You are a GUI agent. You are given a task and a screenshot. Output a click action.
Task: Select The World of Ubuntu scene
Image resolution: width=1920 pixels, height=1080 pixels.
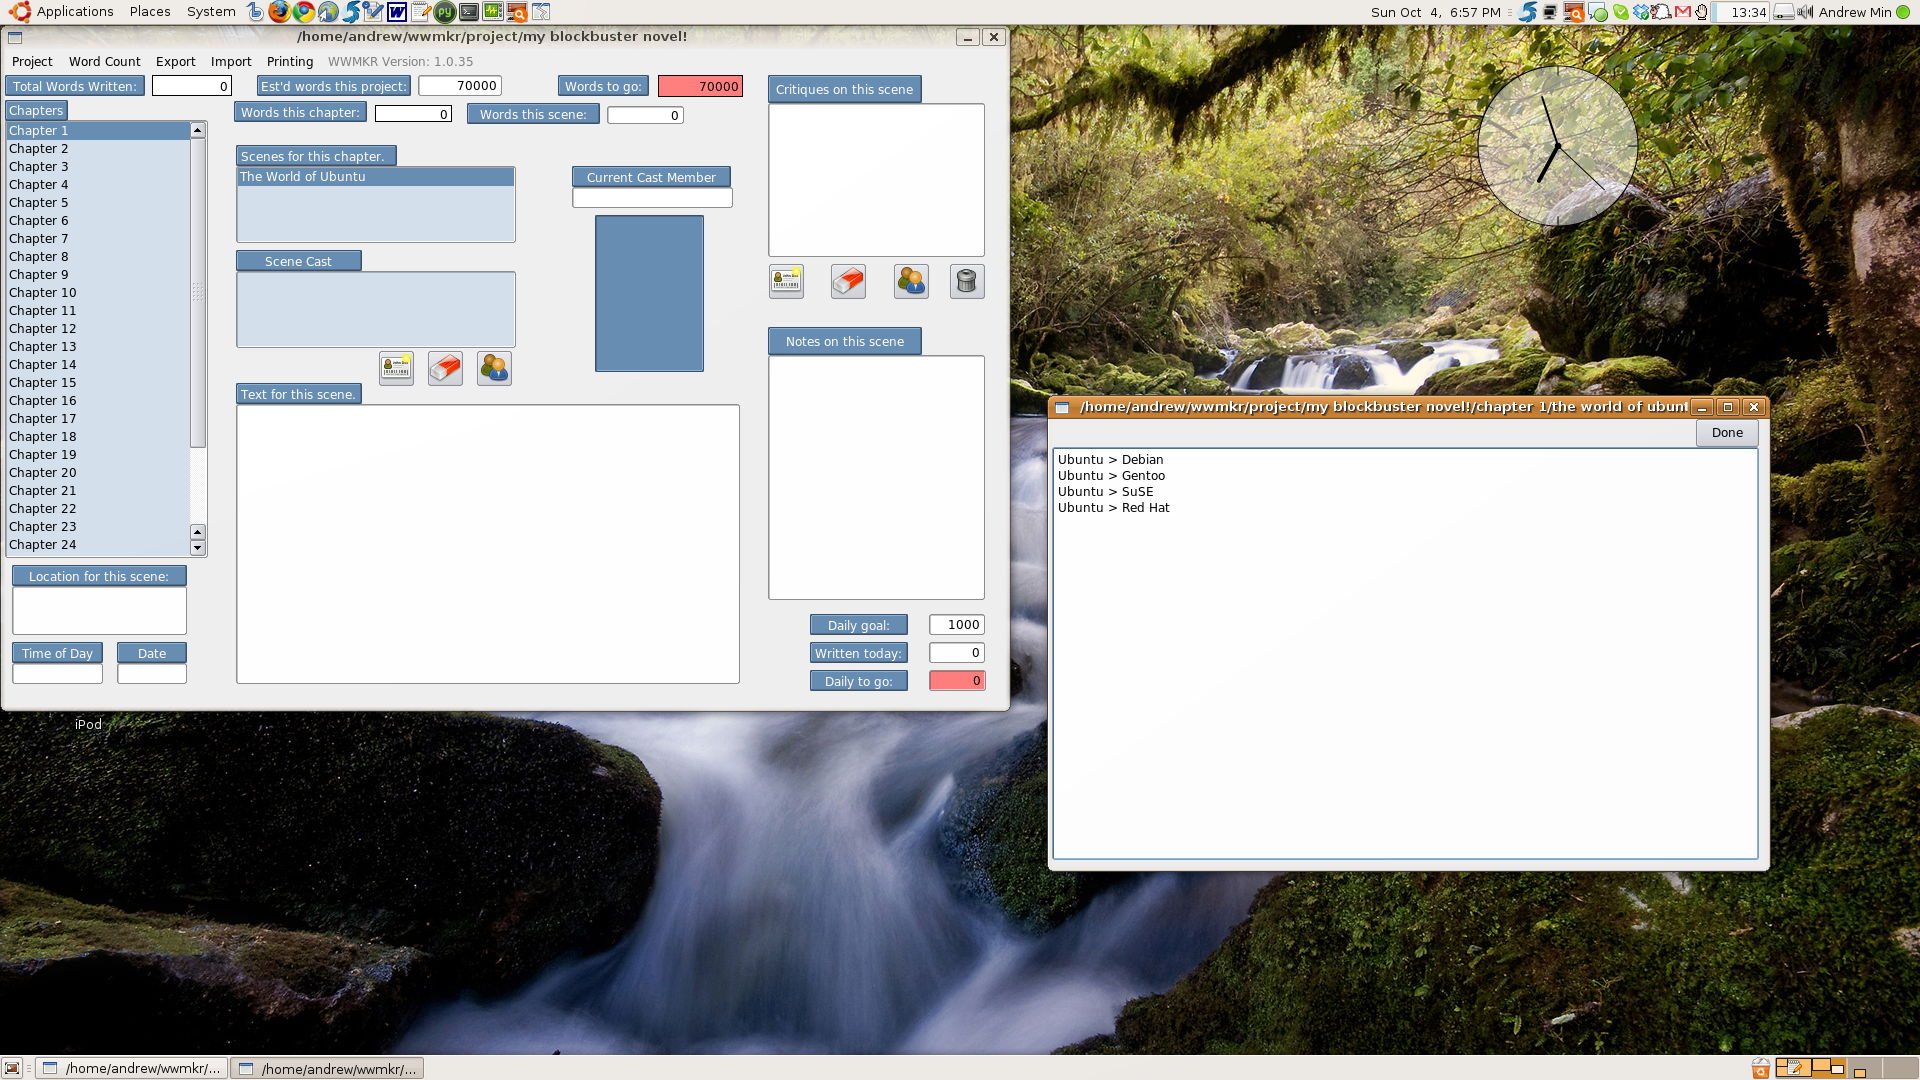(303, 176)
